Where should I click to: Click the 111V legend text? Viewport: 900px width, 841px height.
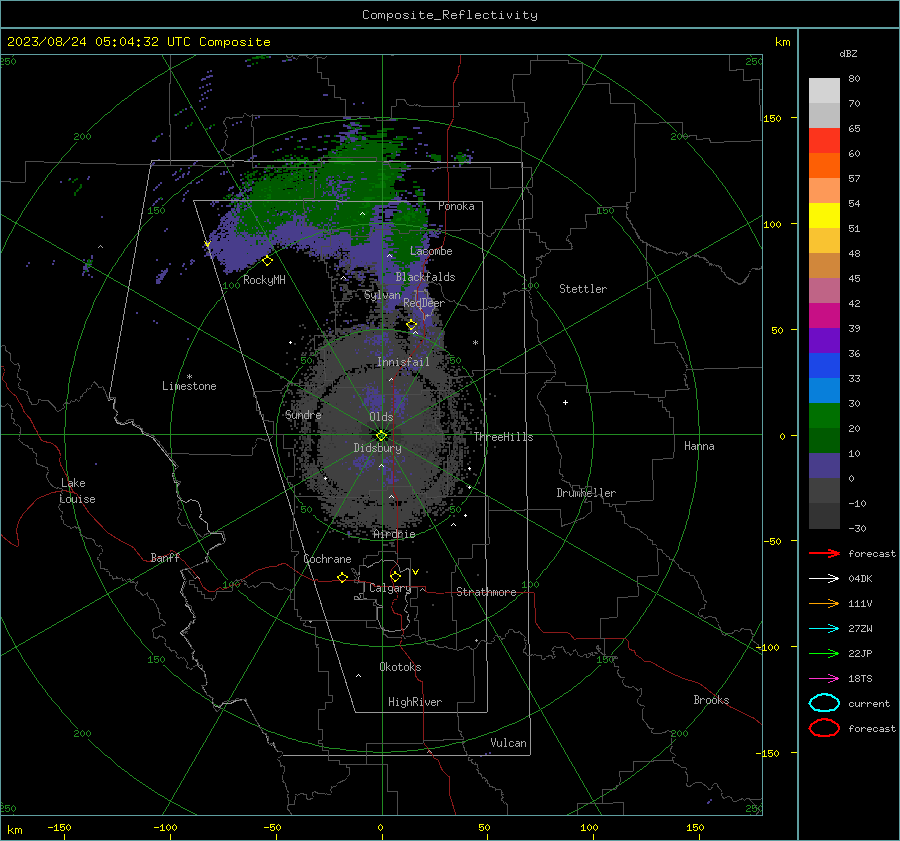pyautogui.click(x=860, y=603)
